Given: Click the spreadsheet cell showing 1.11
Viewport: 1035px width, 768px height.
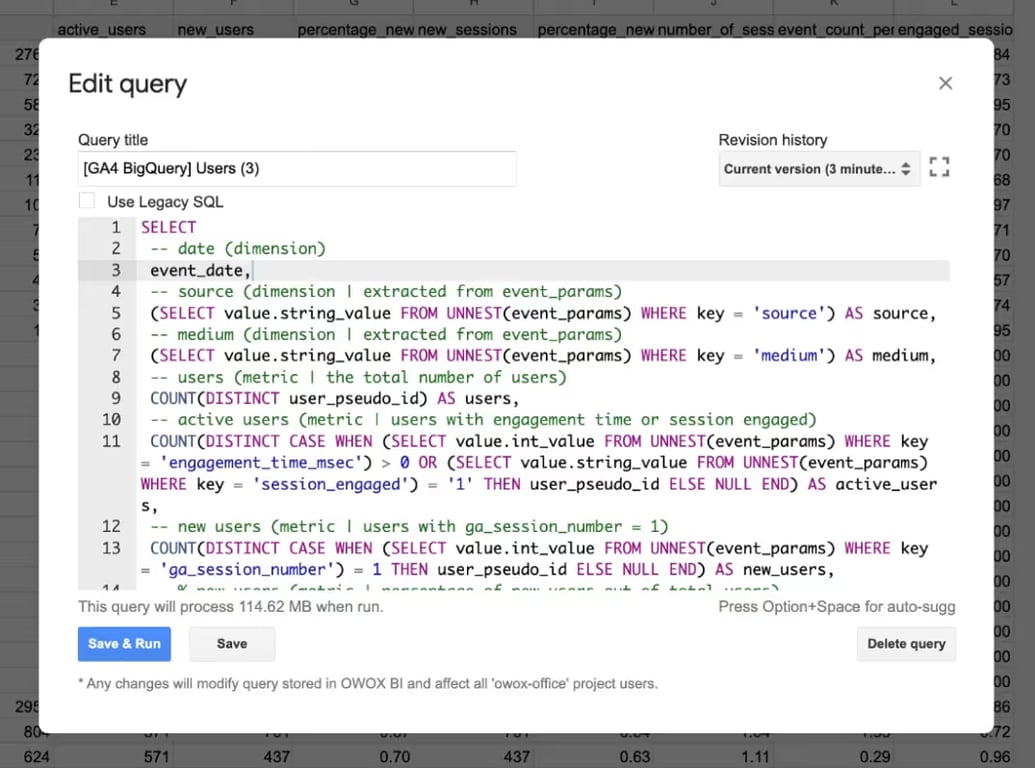Looking at the screenshot, I should (755, 757).
